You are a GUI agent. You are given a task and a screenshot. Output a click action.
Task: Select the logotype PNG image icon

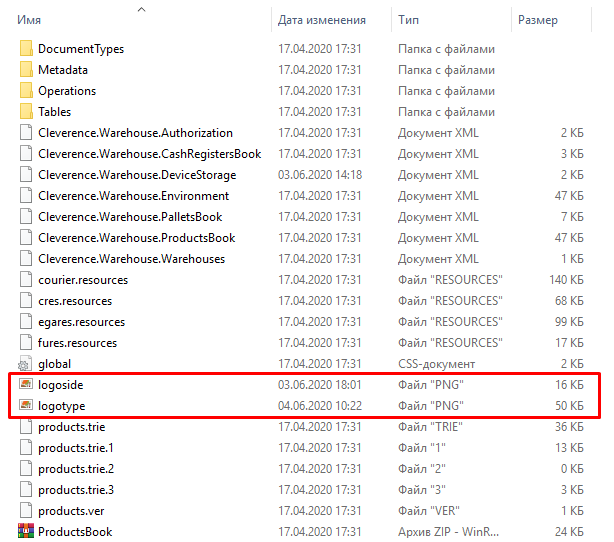(26, 405)
